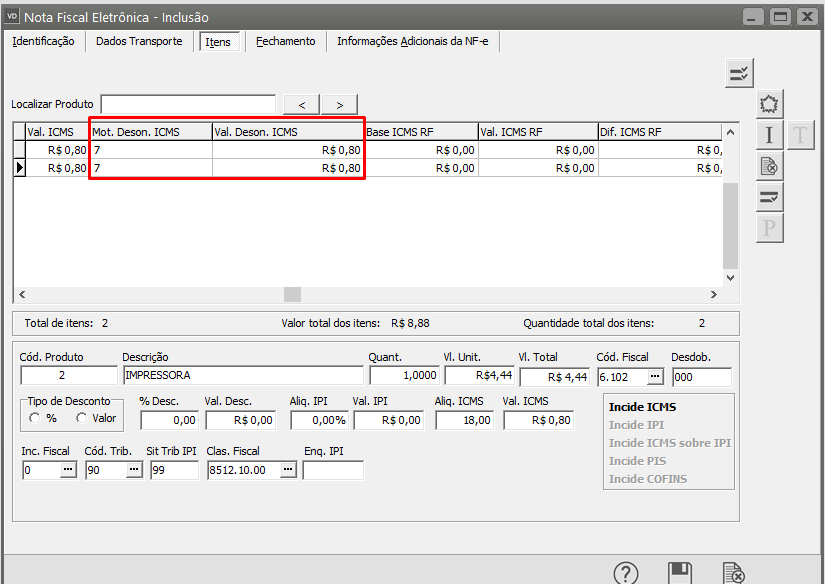Click the Descrição field showing IMPRESSORA
825x584 pixels.
(x=243, y=375)
